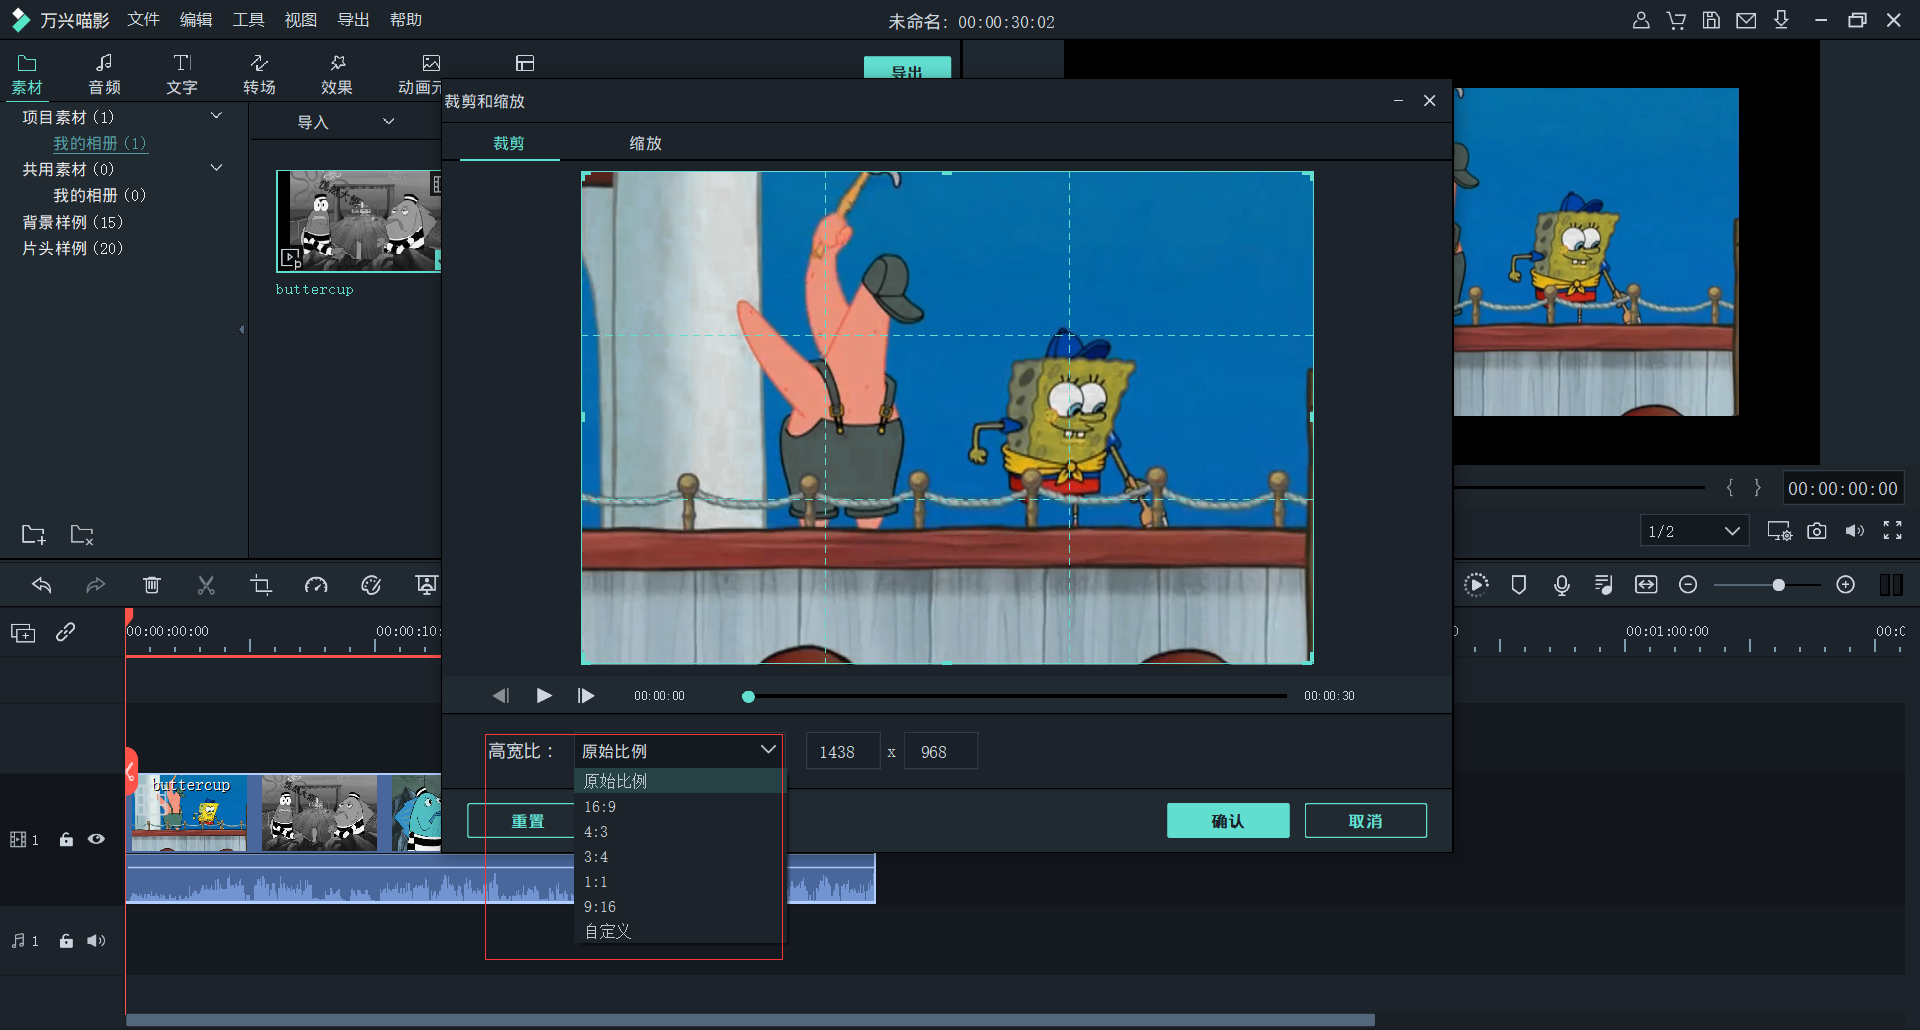1920x1030 pixels.
Task: Mute audio track 1
Action: 96,941
